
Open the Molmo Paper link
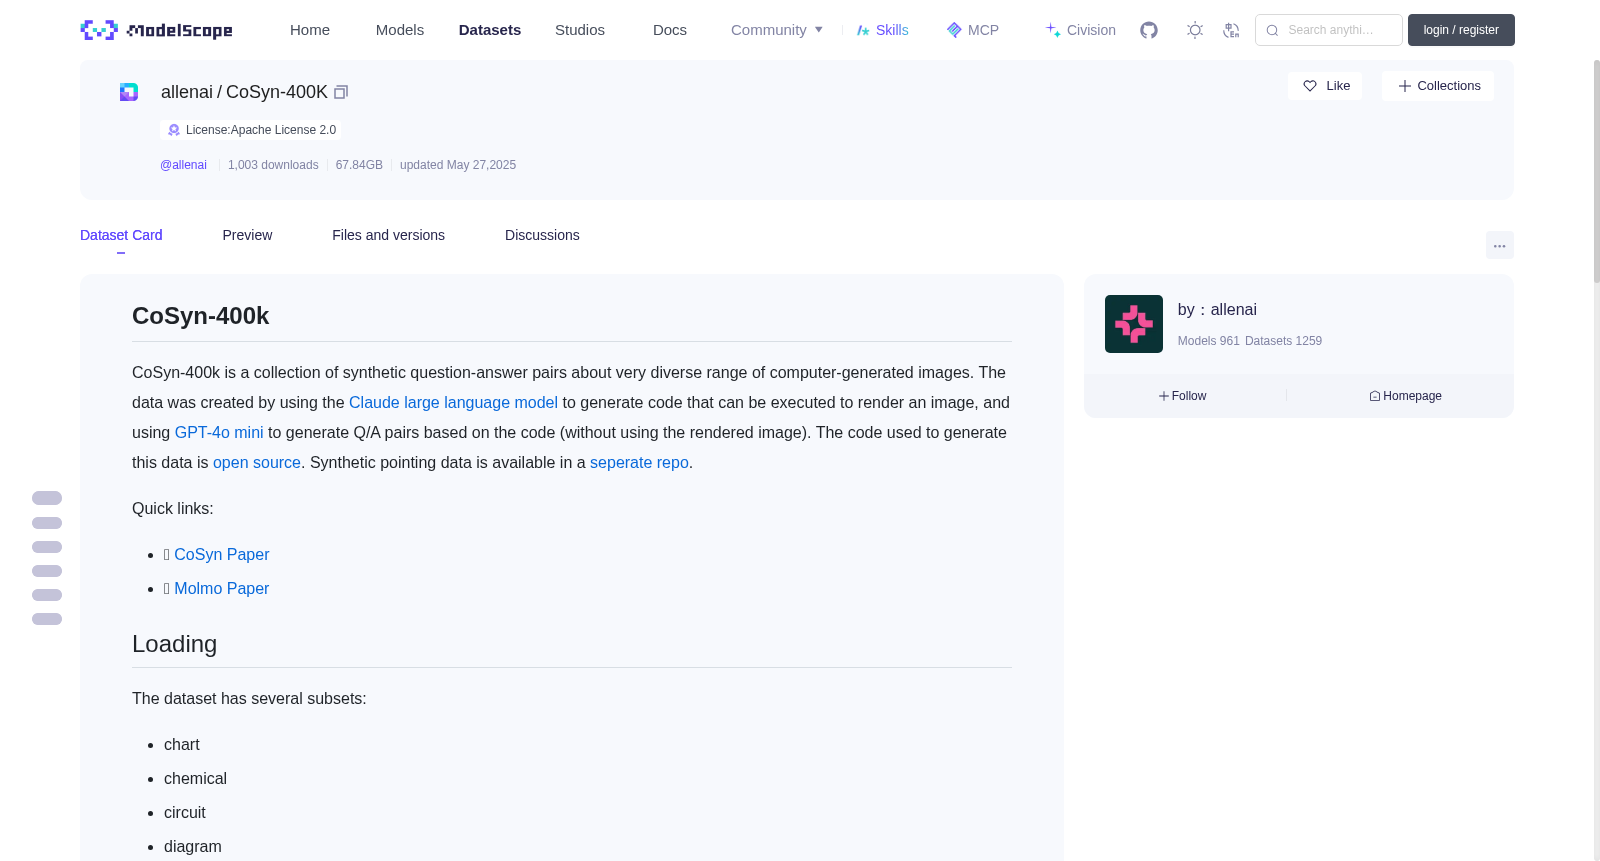(x=222, y=588)
